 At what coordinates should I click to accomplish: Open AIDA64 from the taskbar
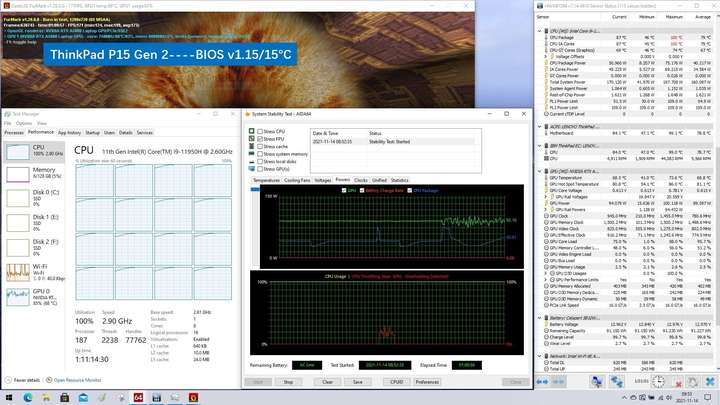[x=138, y=397]
